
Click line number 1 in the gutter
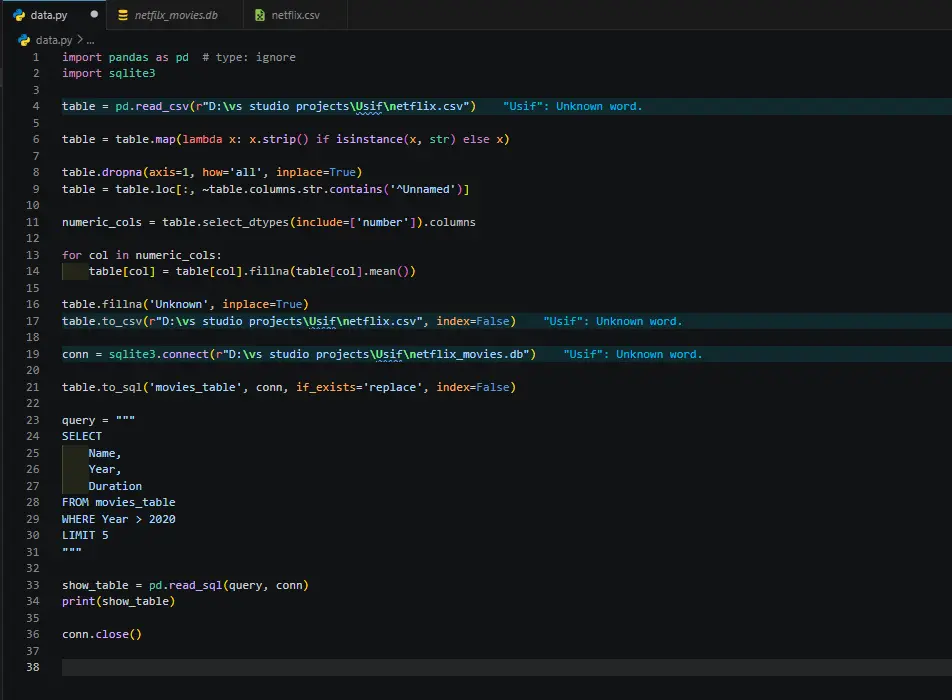(36, 57)
